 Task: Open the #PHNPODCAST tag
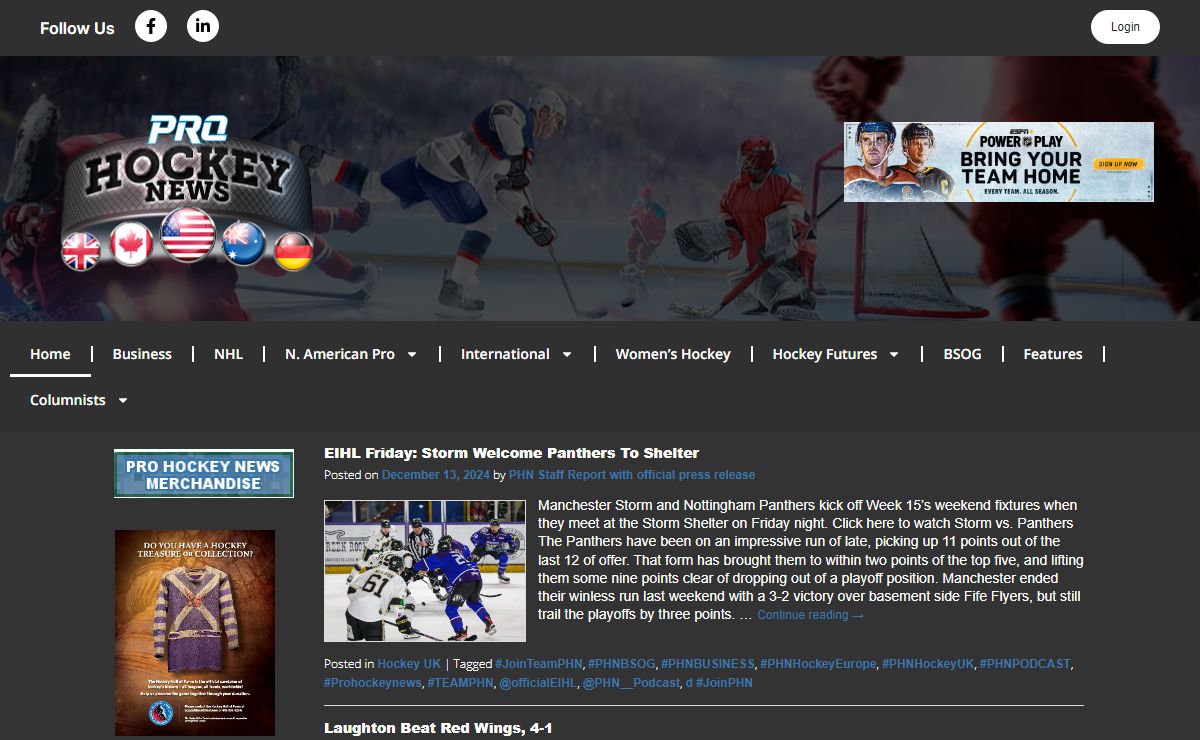1025,664
